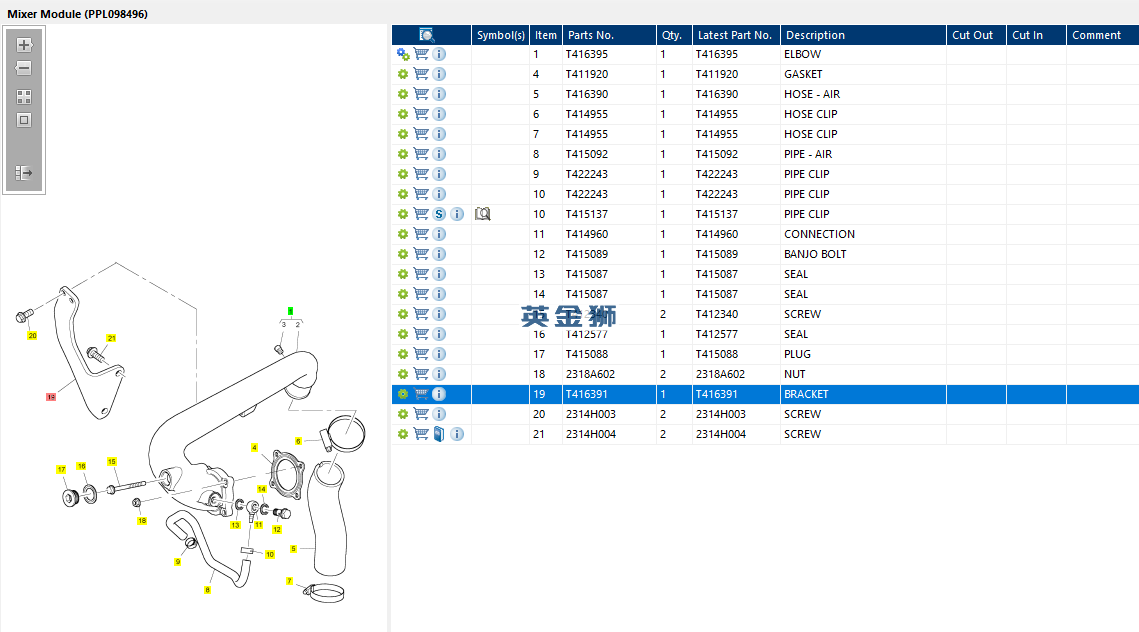This screenshot has height=632, width=1139.
Task: Select callout 21 in diagram
Action: coord(111,338)
